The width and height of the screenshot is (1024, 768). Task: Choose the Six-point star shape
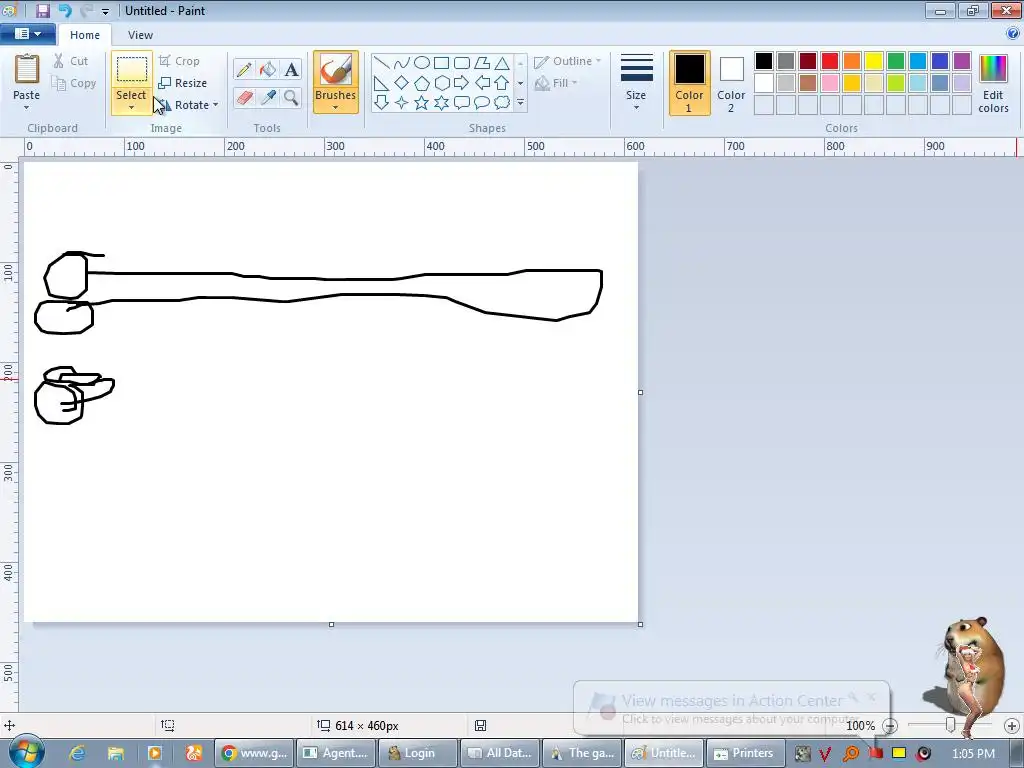click(x=441, y=103)
